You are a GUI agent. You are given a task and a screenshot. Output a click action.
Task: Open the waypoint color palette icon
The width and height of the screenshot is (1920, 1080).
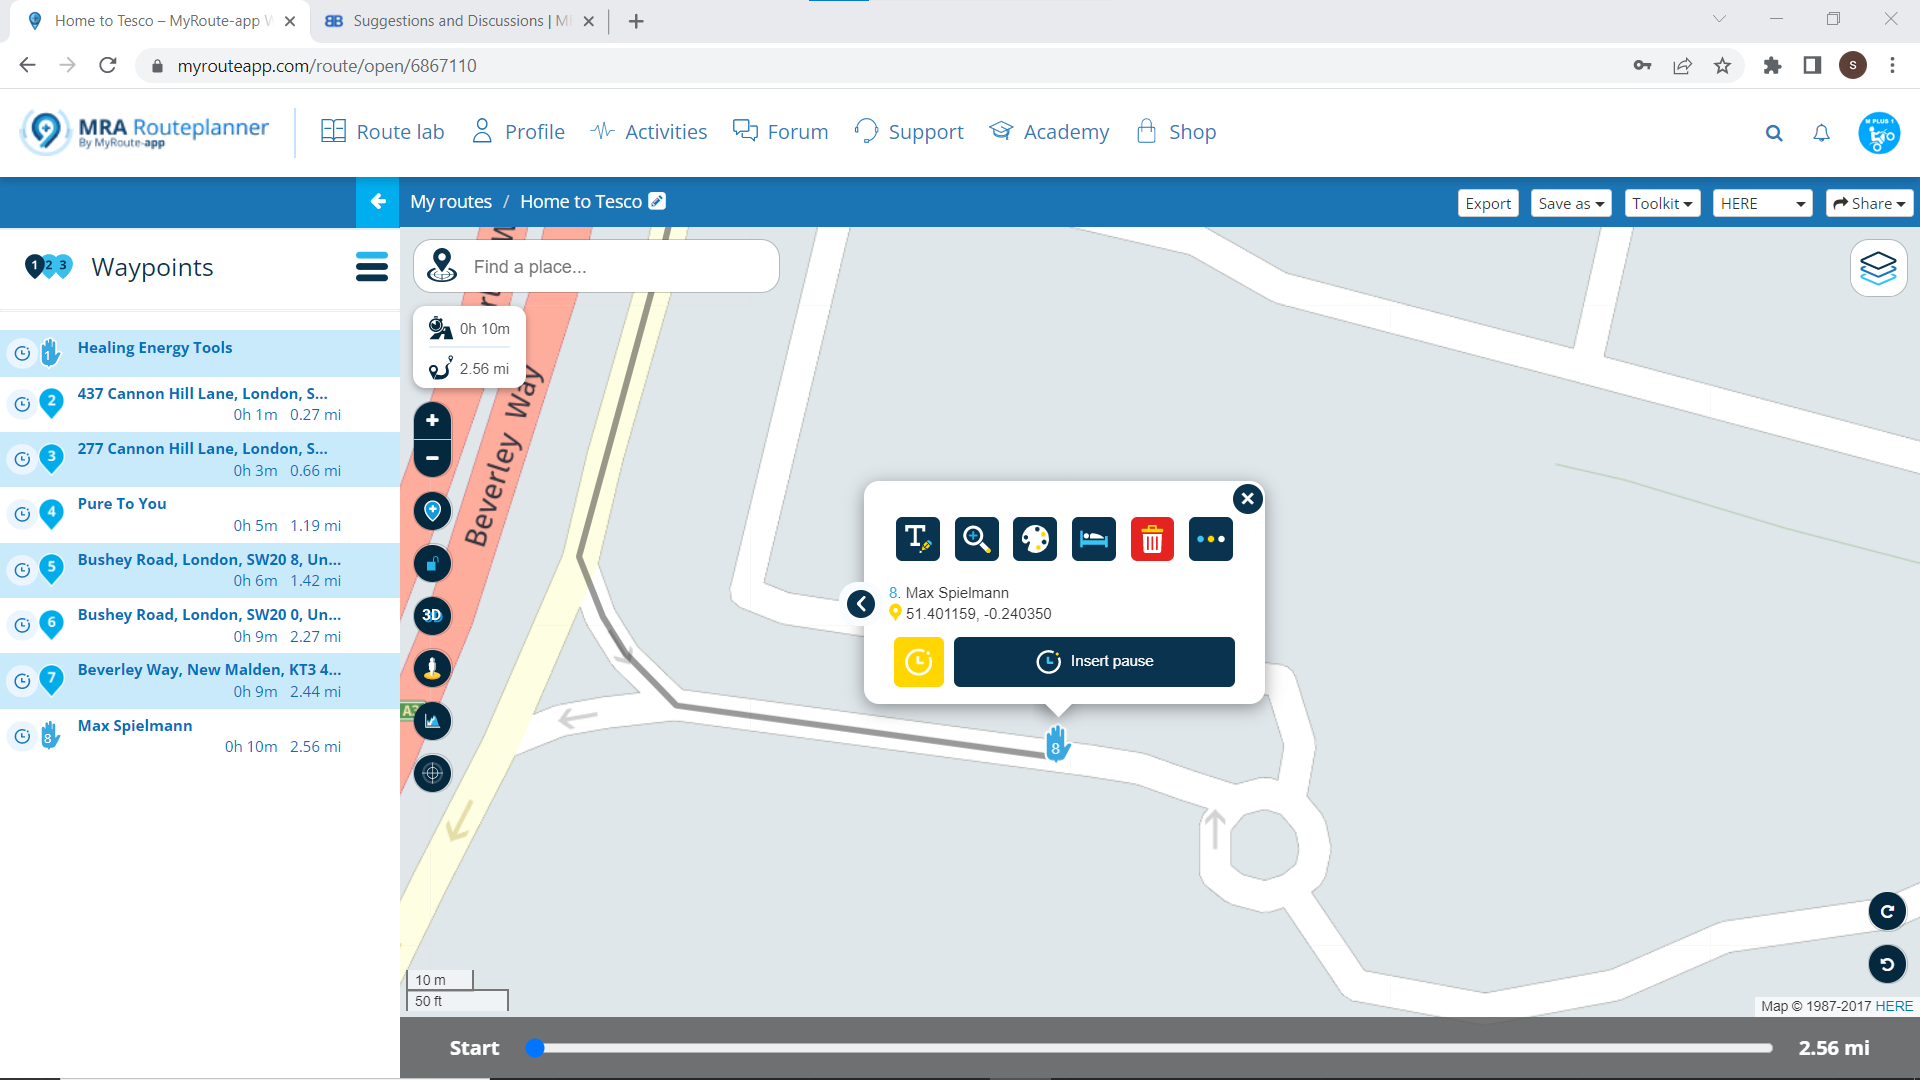tap(1035, 539)
